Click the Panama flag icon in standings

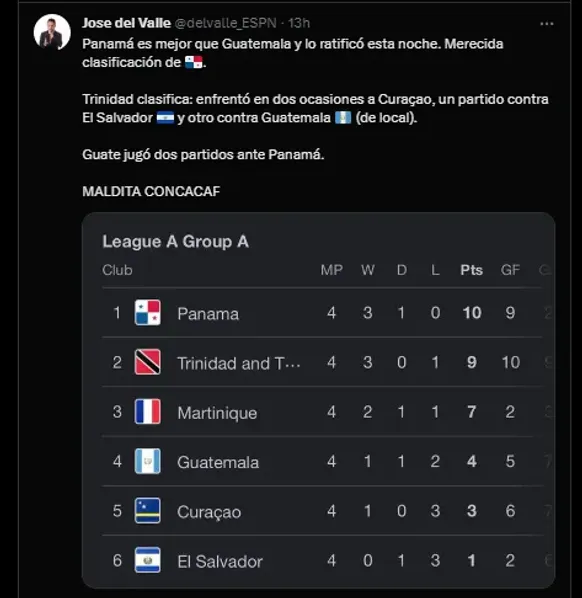[x=148, y=312]
